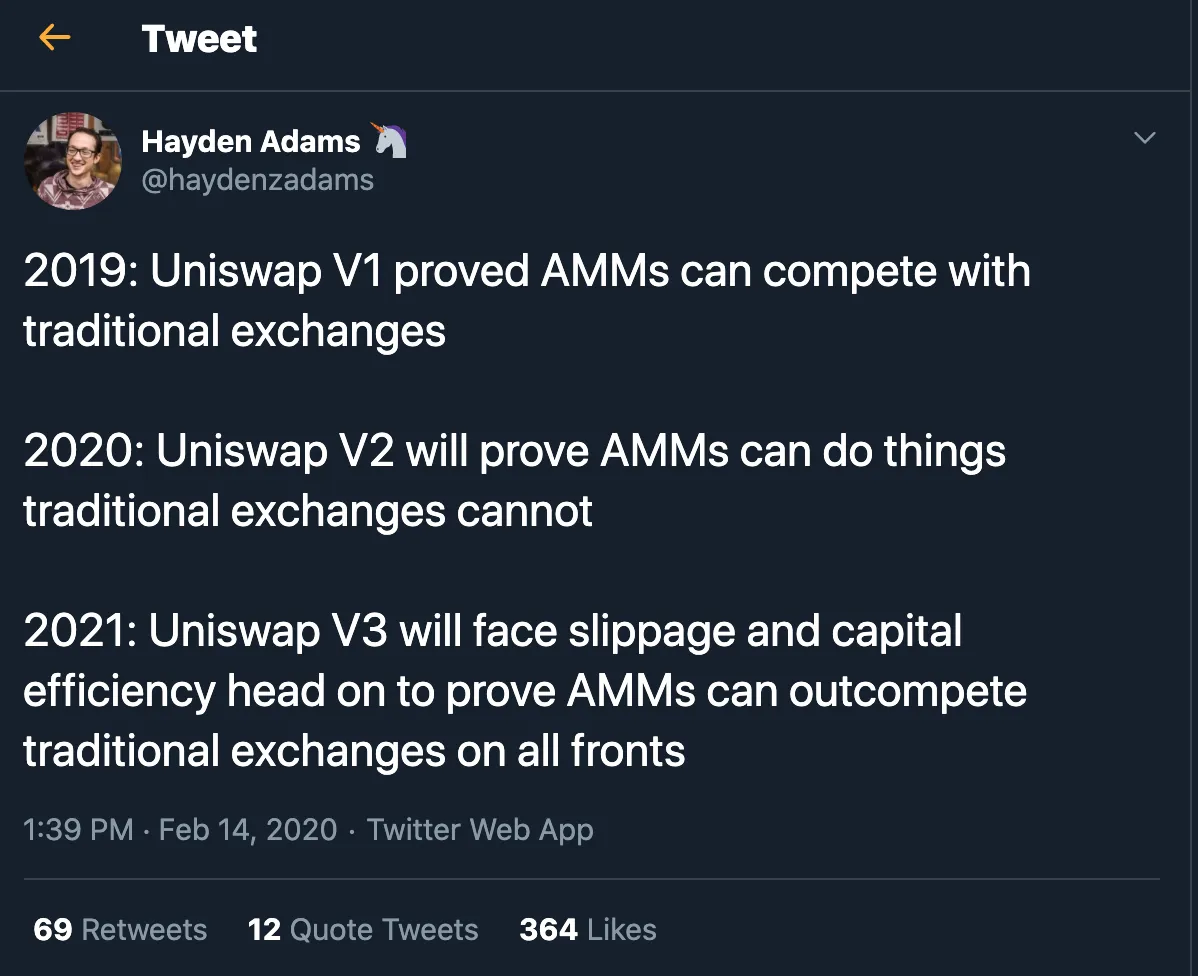Expand the tweet options chevron
The width and height of the screenshot is (1198, 976).
coord(1144,138)
